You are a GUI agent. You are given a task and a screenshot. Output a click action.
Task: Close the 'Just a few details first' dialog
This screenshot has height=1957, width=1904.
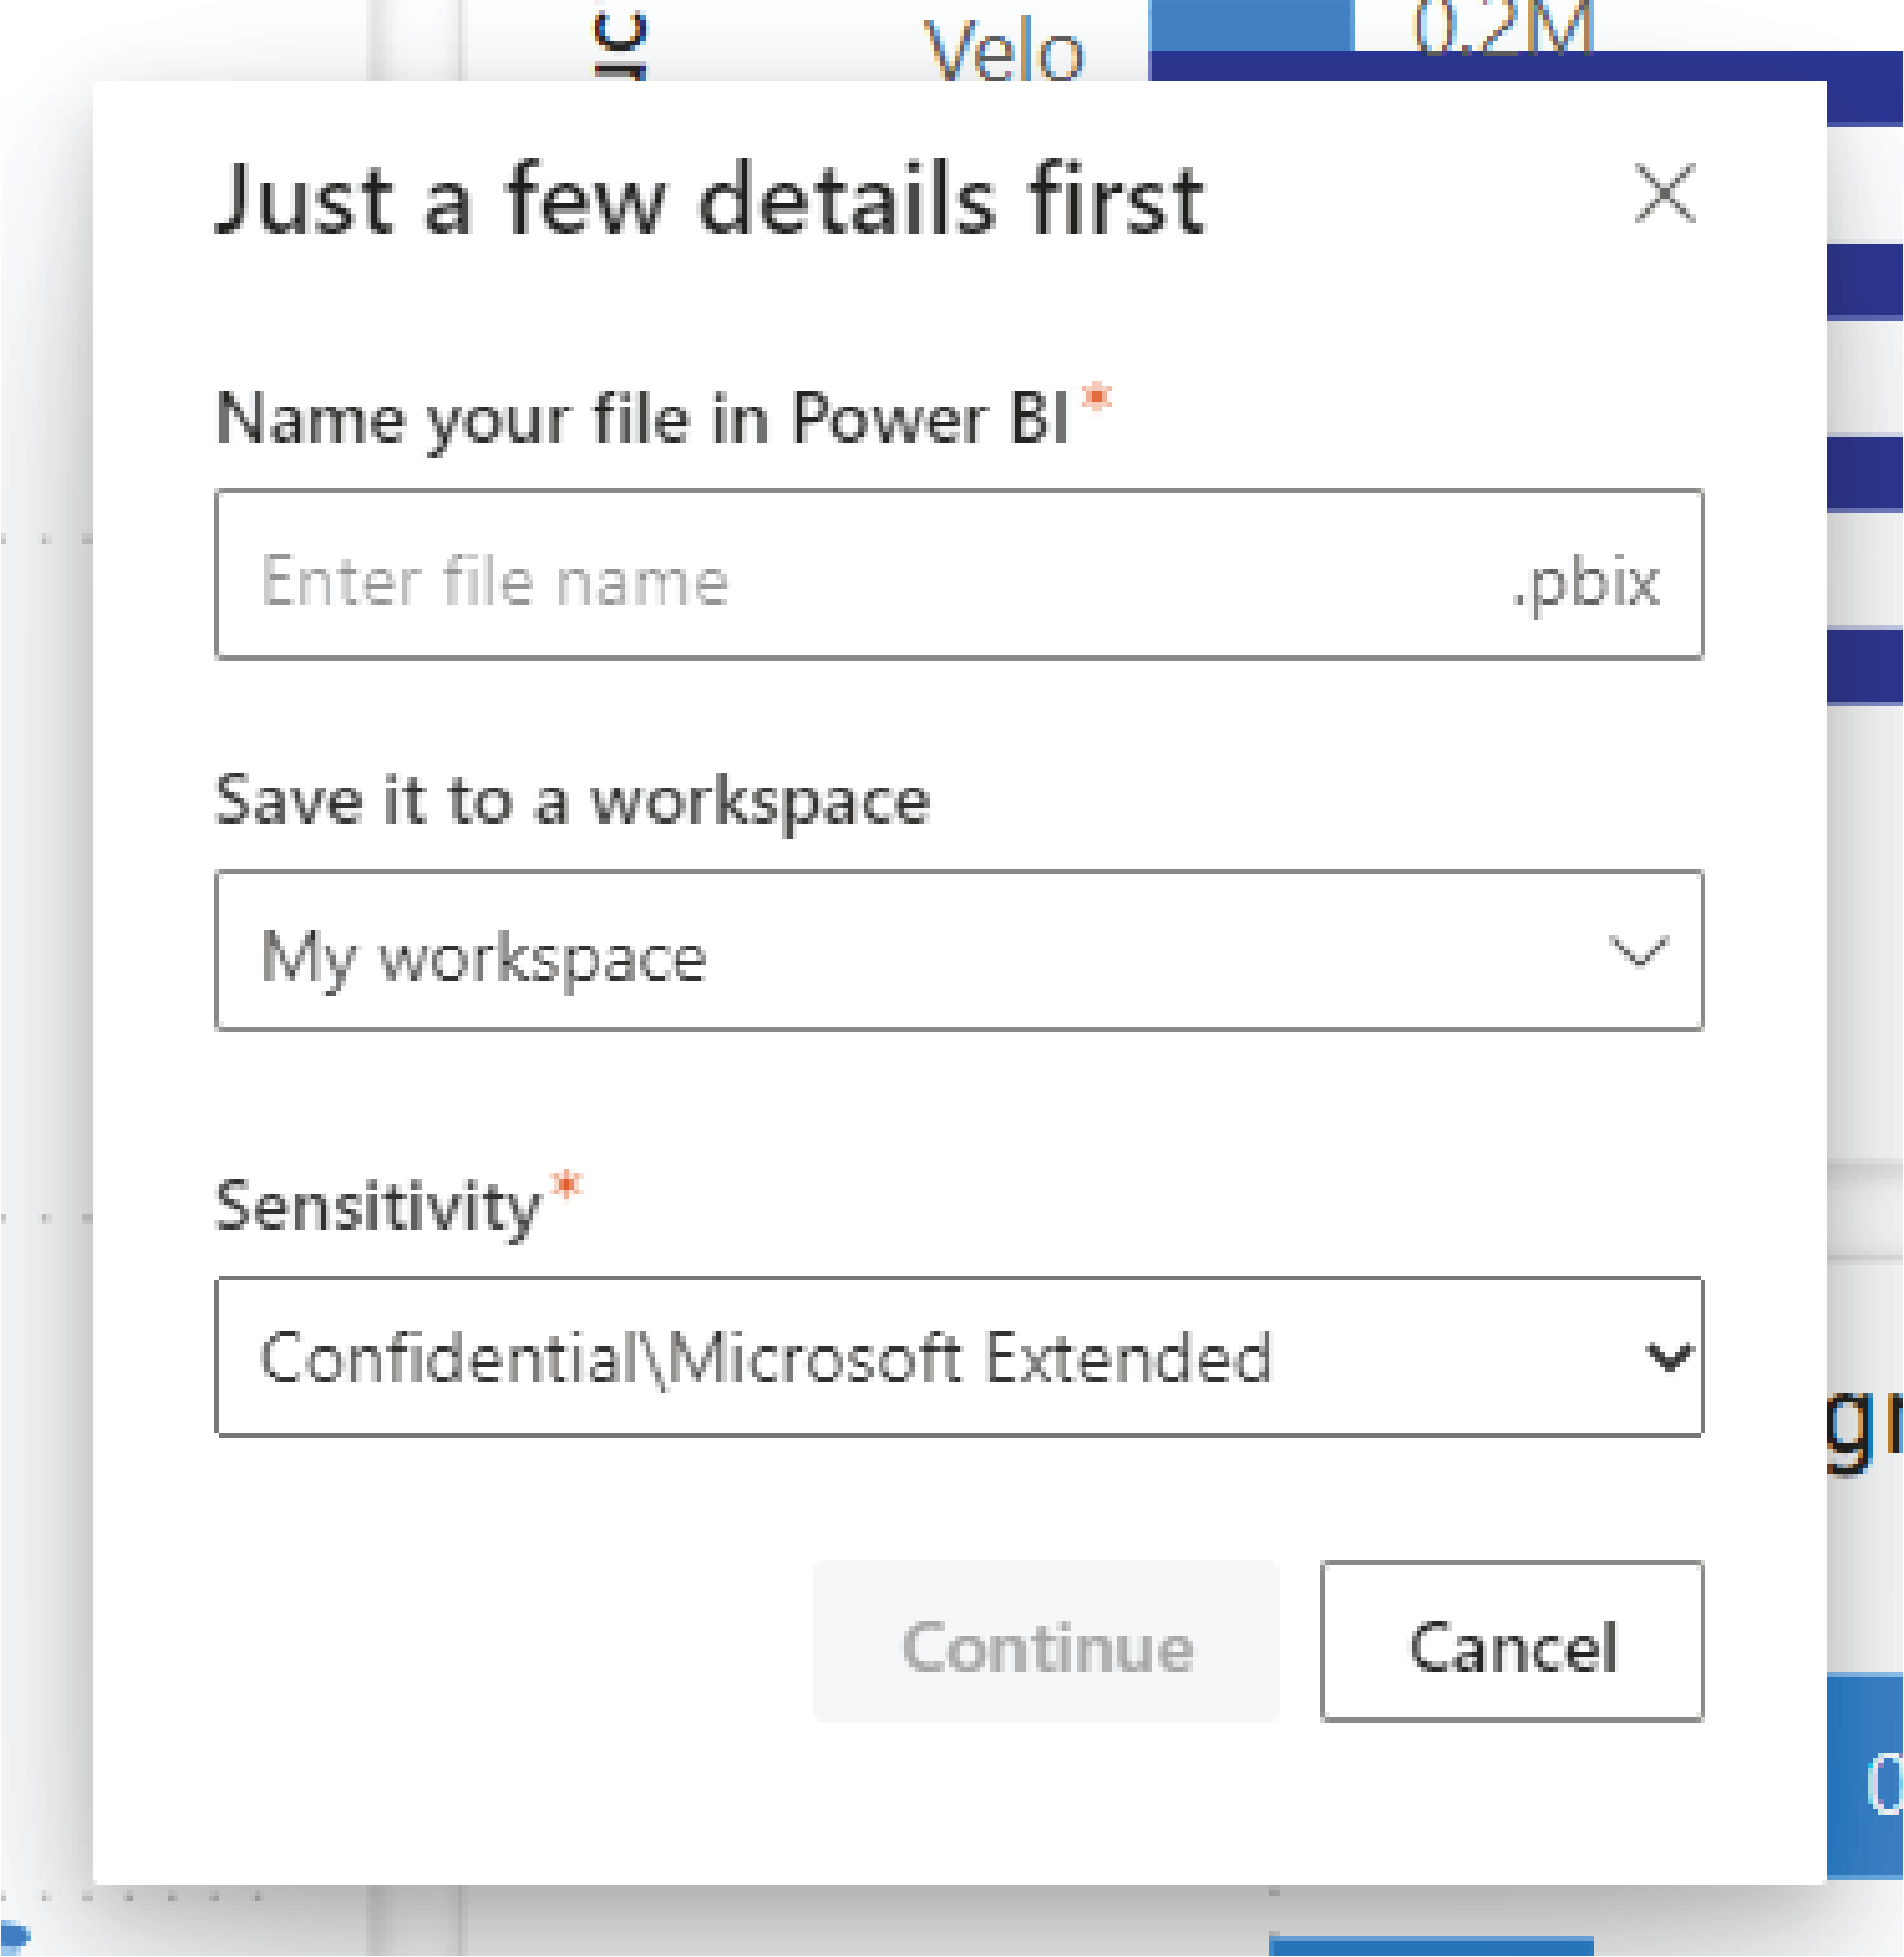[x=1664, y=193]
